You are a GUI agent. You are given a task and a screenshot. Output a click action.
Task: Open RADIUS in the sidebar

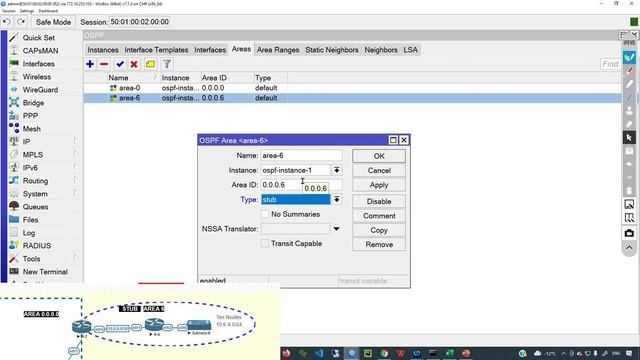(37, 246)
